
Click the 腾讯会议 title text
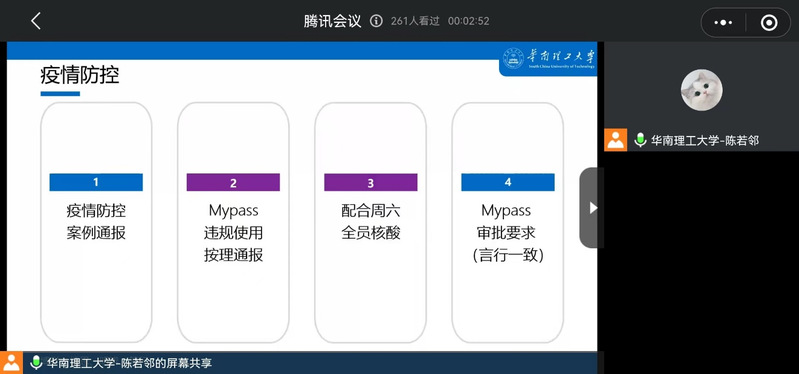pyautogui.click(x=333, y=21)
